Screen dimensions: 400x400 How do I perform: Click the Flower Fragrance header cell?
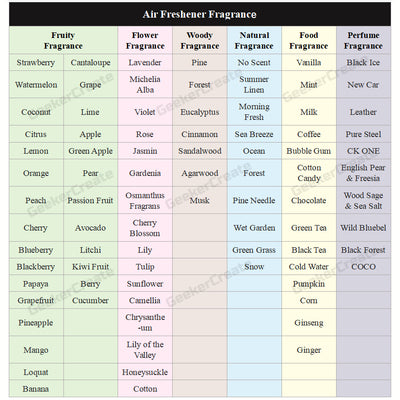tap(145, 40)
